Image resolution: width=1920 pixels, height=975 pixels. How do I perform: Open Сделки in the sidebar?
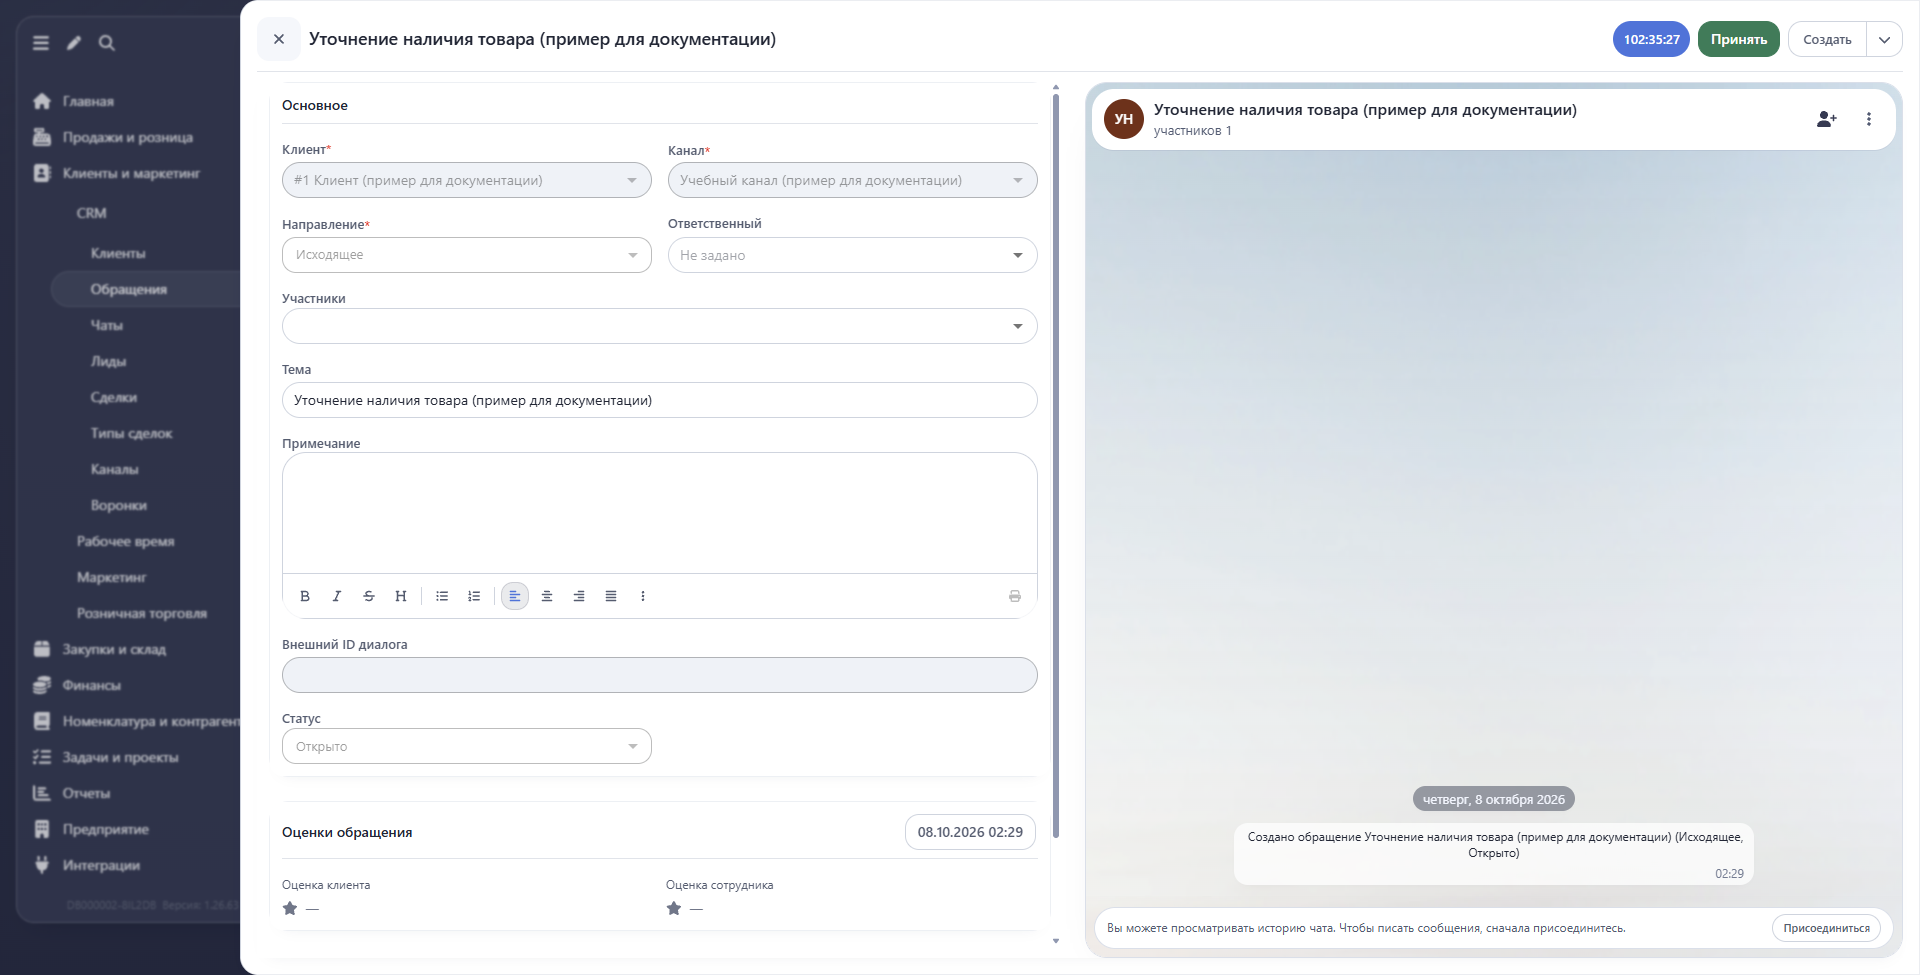click(x=114, y=397)
